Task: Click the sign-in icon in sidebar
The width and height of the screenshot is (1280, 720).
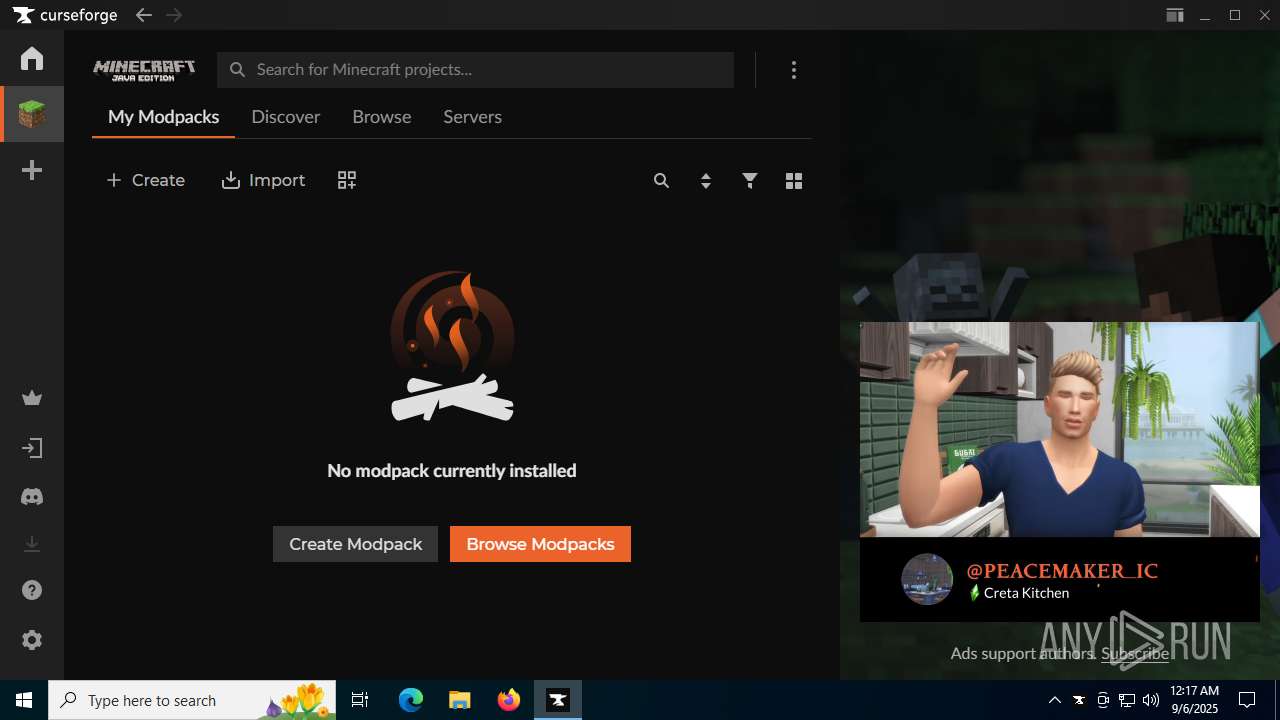Action: click(x=32, y=448)
